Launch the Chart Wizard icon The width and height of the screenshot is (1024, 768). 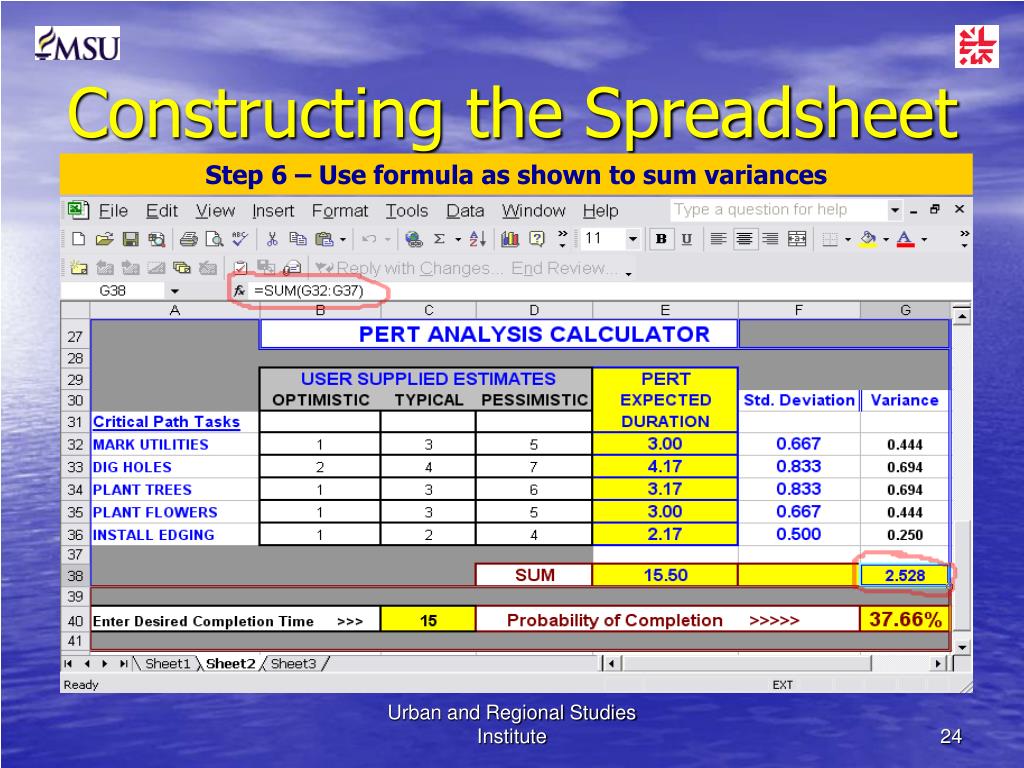[510, 239]
